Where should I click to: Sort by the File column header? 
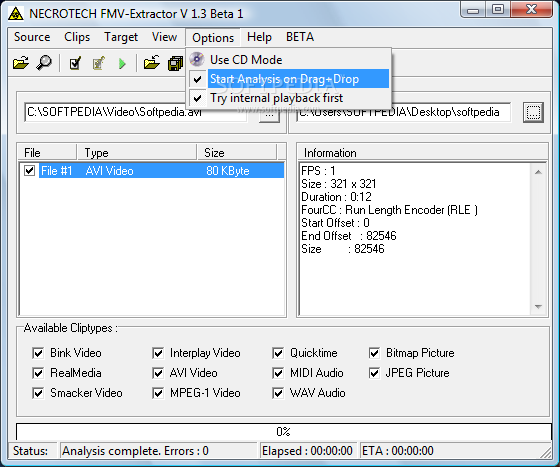point(48,153)
